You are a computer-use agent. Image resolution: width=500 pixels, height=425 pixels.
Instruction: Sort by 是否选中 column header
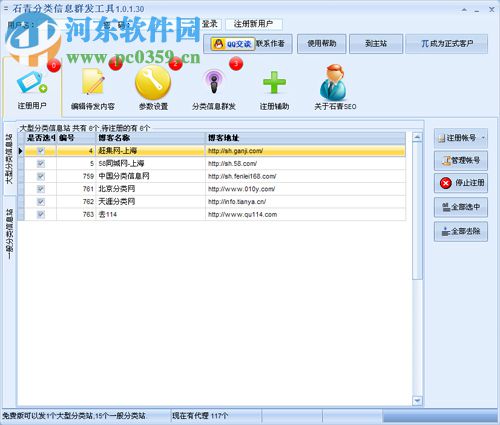pyautogui.click(x=41, y=138)
